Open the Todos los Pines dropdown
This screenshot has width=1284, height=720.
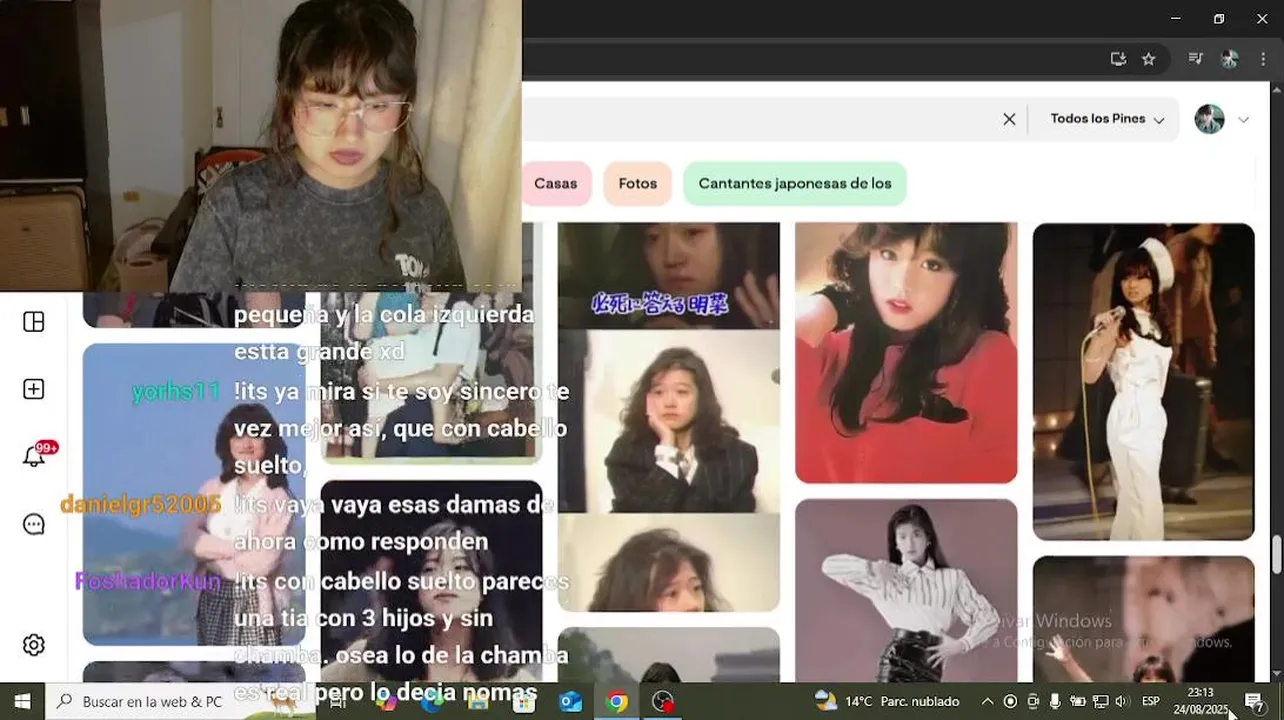point(1107,119)
